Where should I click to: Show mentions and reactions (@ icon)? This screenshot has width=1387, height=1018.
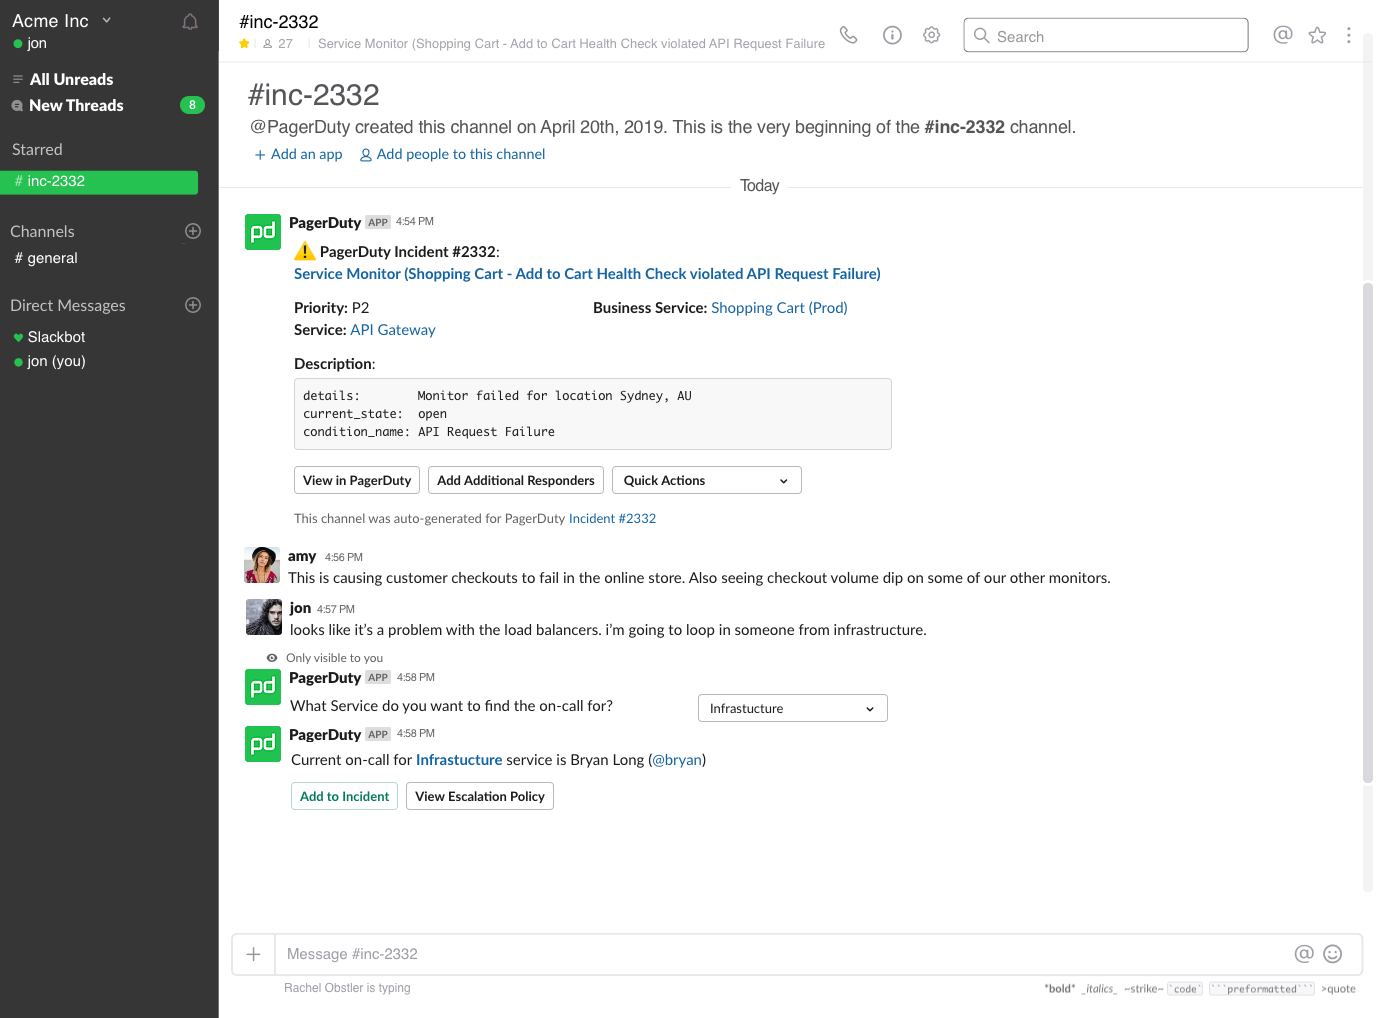[x=1282, y=35]
